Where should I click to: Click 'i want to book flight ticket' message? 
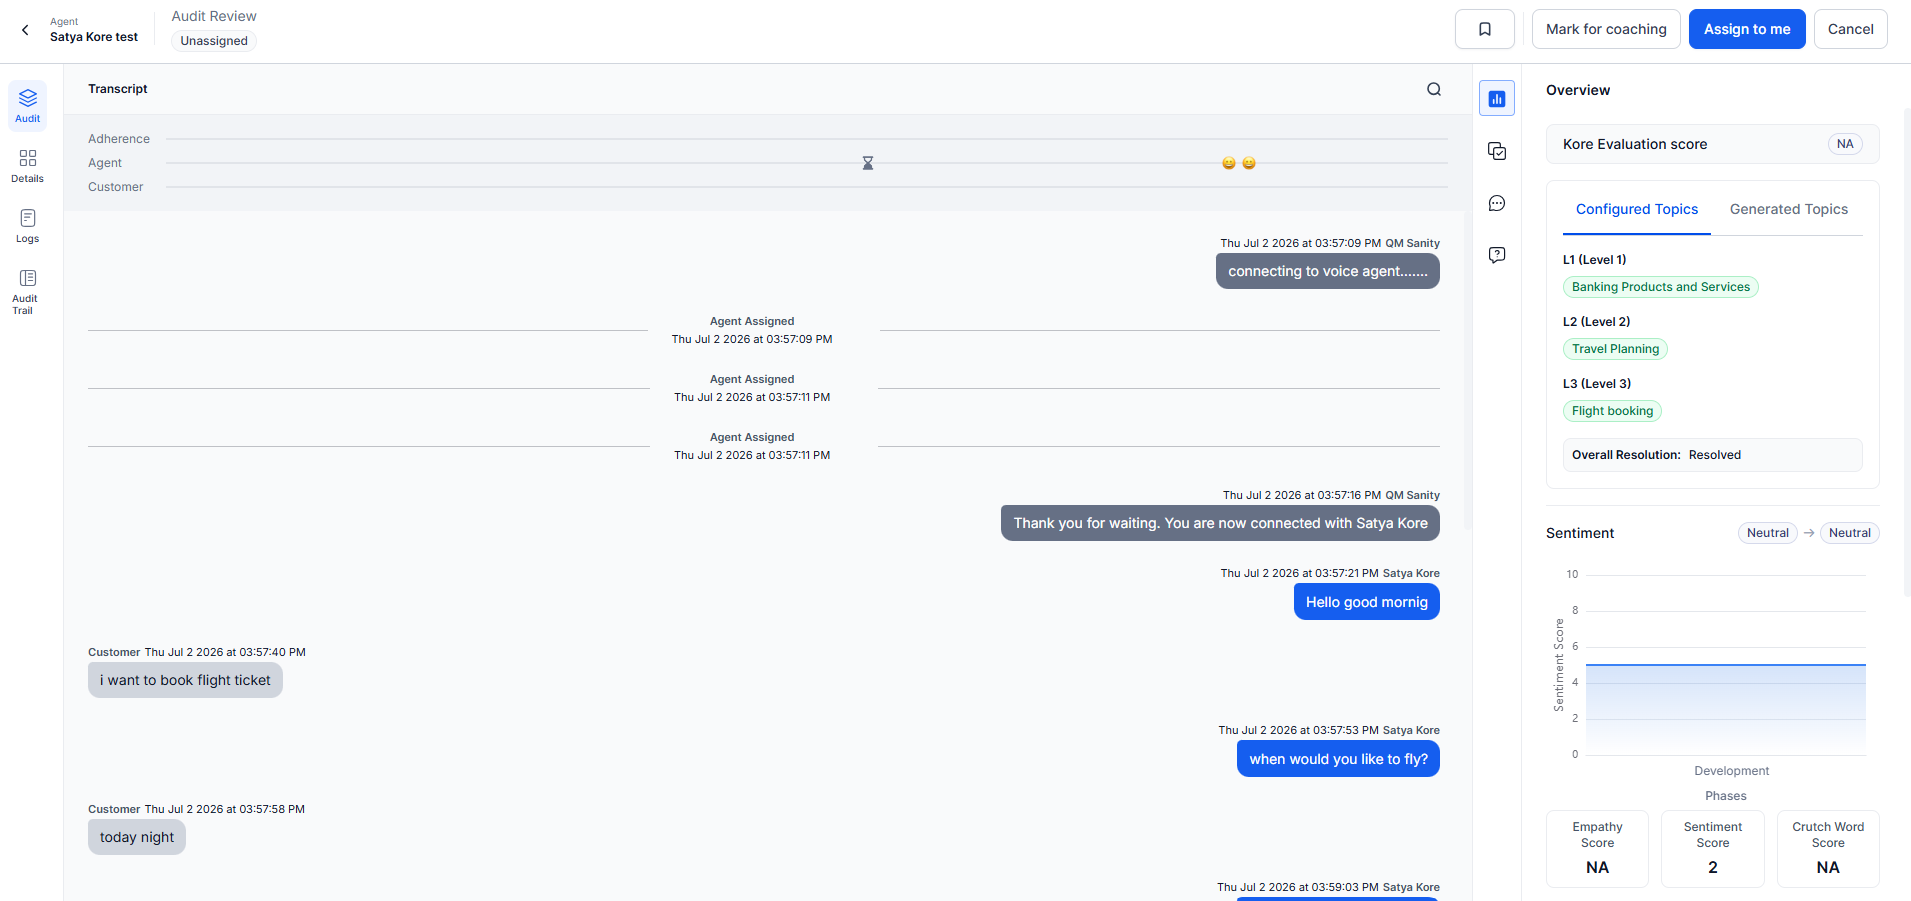(x=185, y=680)
